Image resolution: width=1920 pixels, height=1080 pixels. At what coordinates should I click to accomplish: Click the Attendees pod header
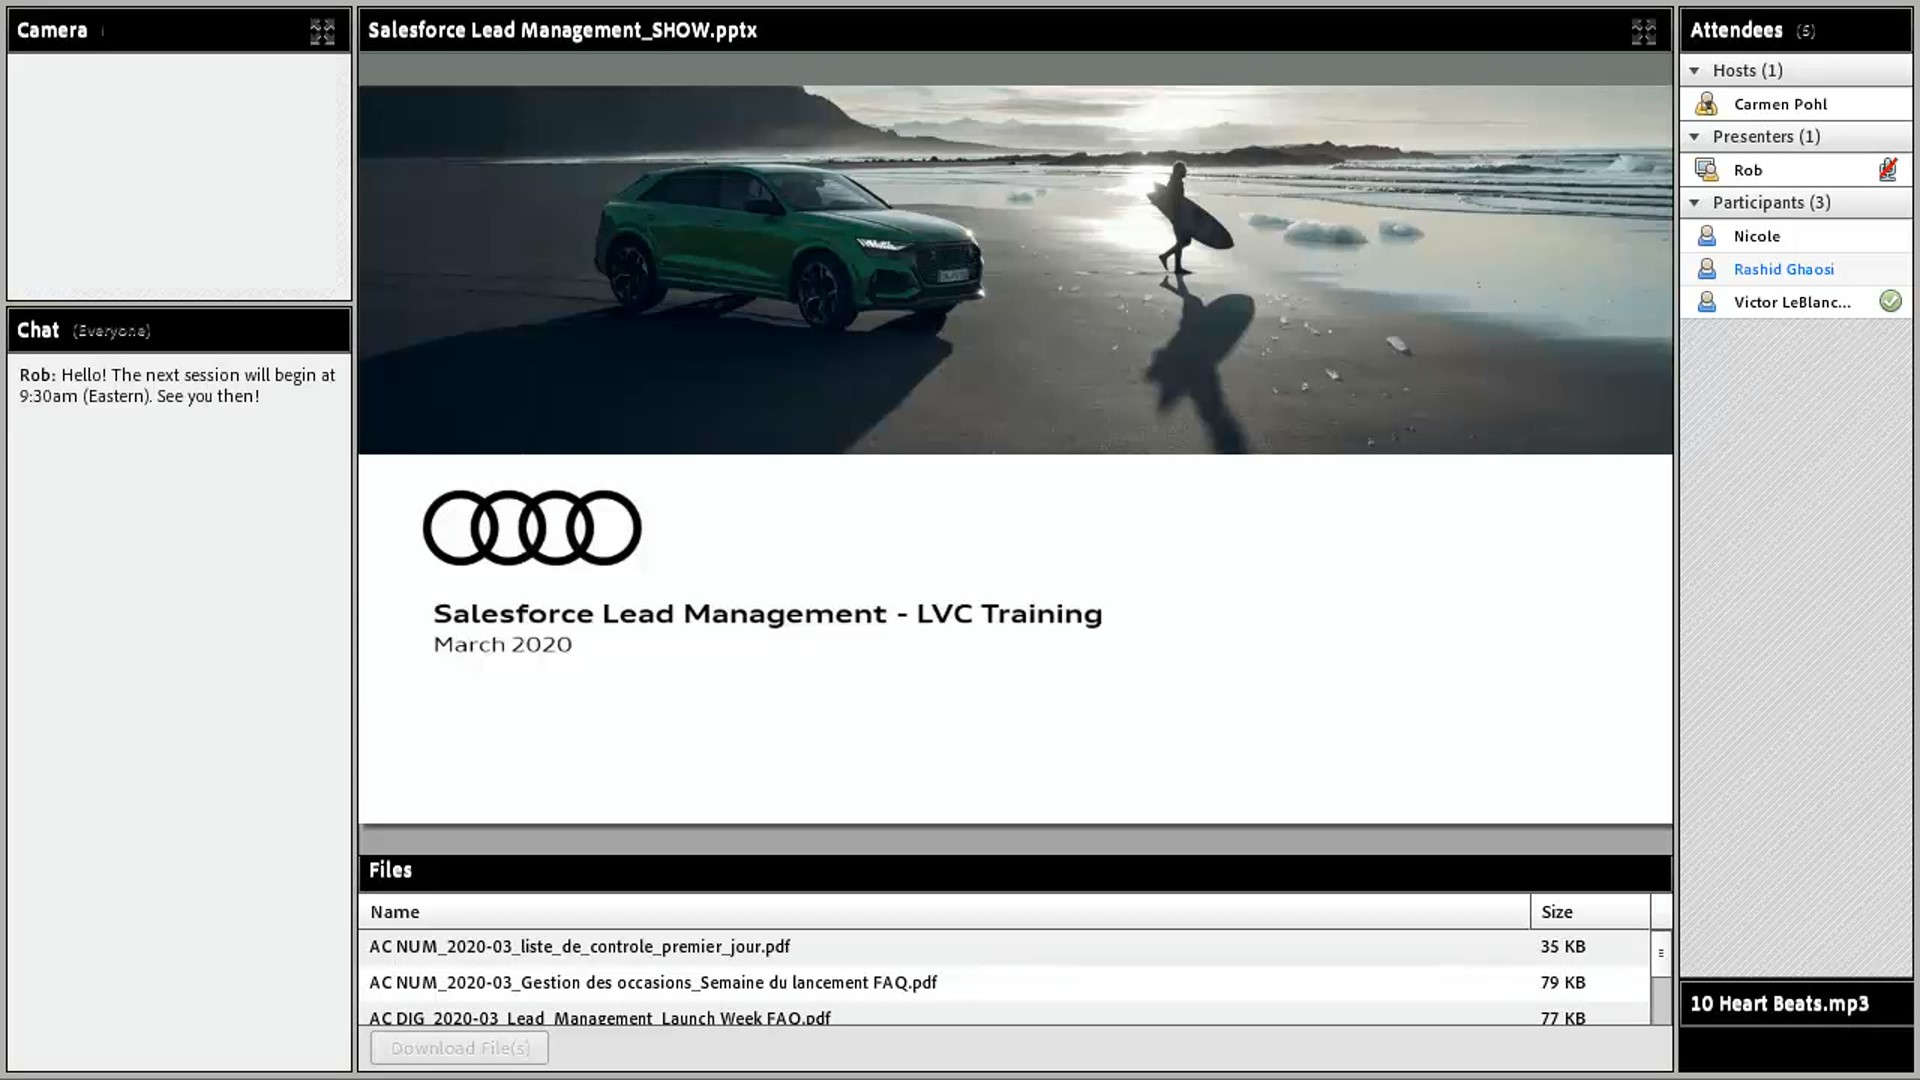pyautogui.click(x=1796, y=30)
